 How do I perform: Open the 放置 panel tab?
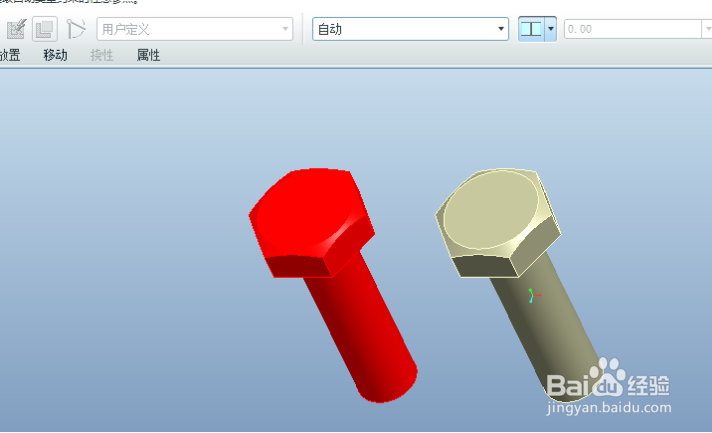(x=9, y=55)
